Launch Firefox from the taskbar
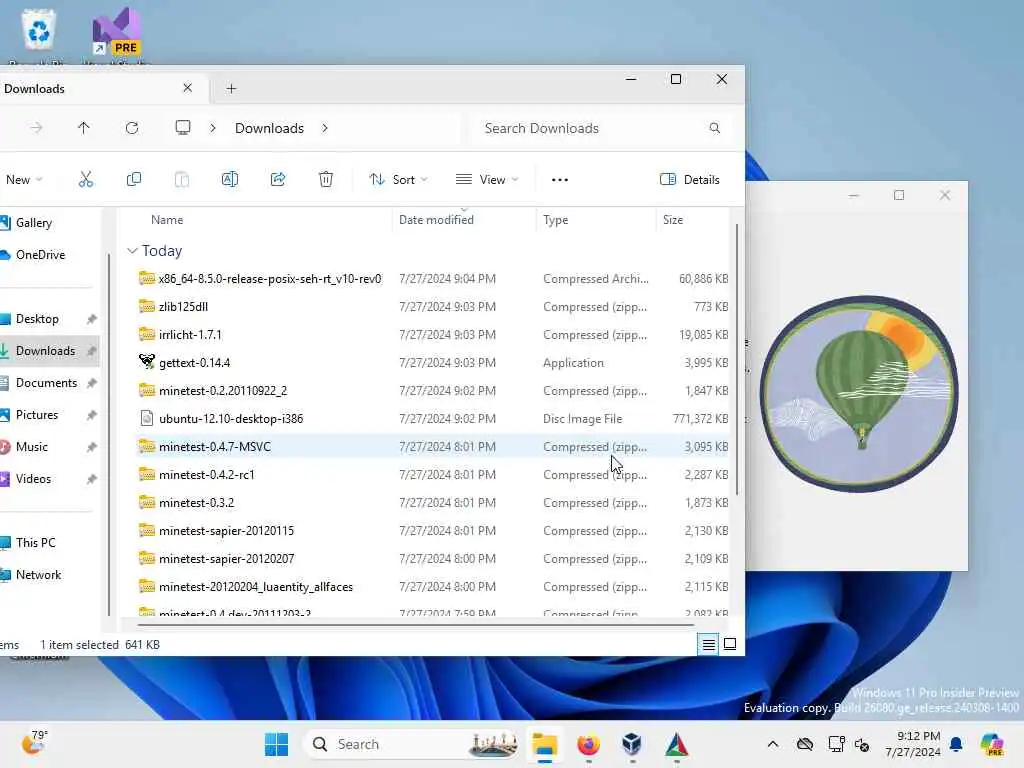 click(x=588, y=744)
